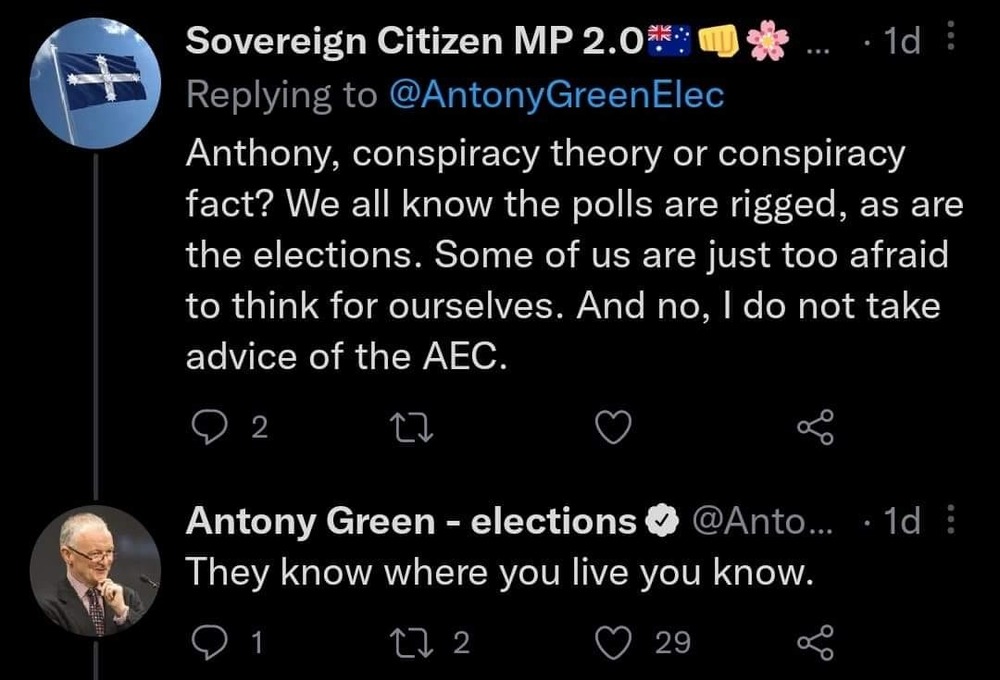Reply to Sovereign Citizen MP's tweet
This screenshot has height=680, width=1000.
pyautogui.click(x=210, y=429)
